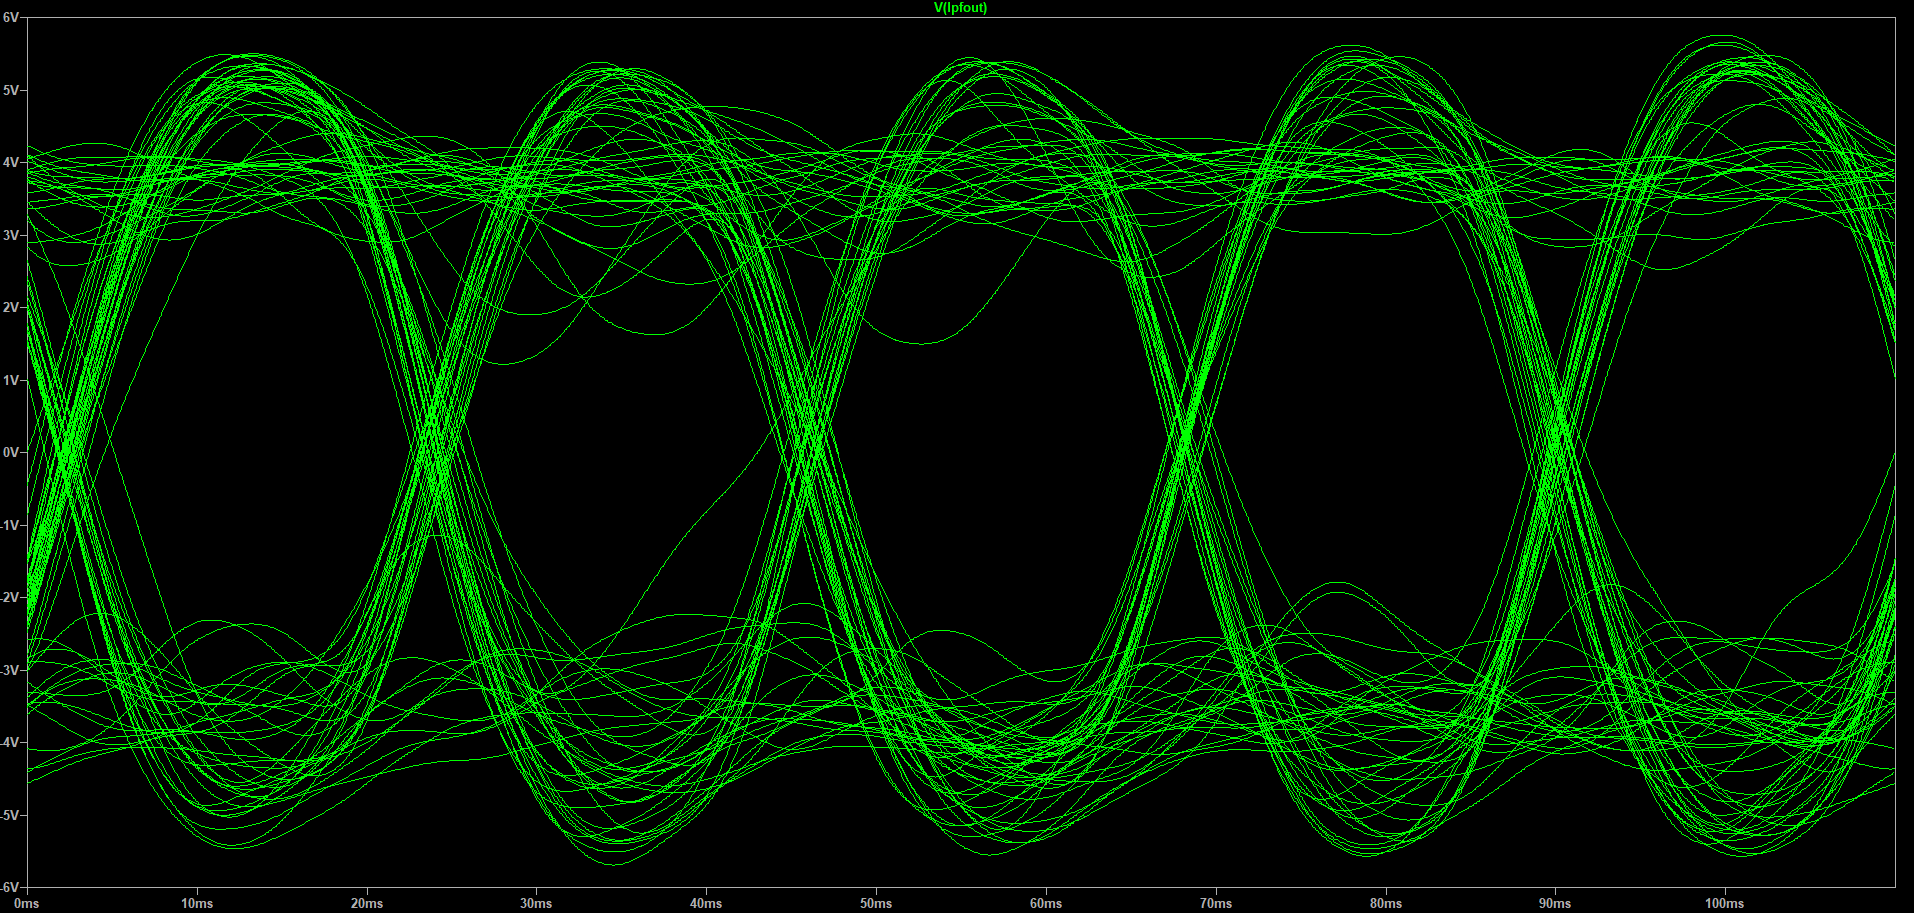The image size is (1914, 913).
Task: Click the 3V vertical axis label
Action: tap(10, 235)
